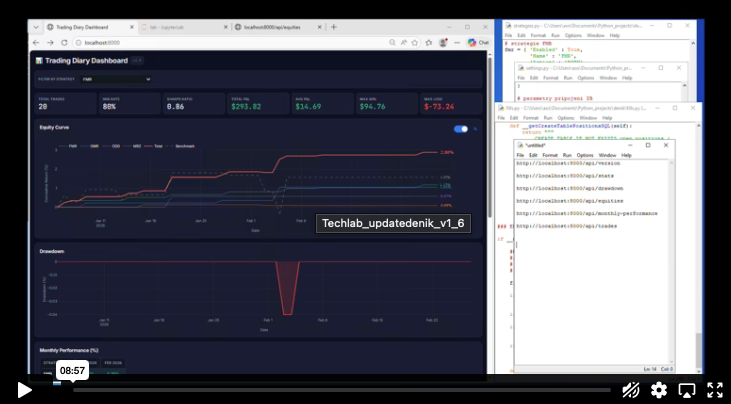Toggle the Equity Curve switch
The height and width of the screenshot is (404, 731).
(x=461, y=129)
